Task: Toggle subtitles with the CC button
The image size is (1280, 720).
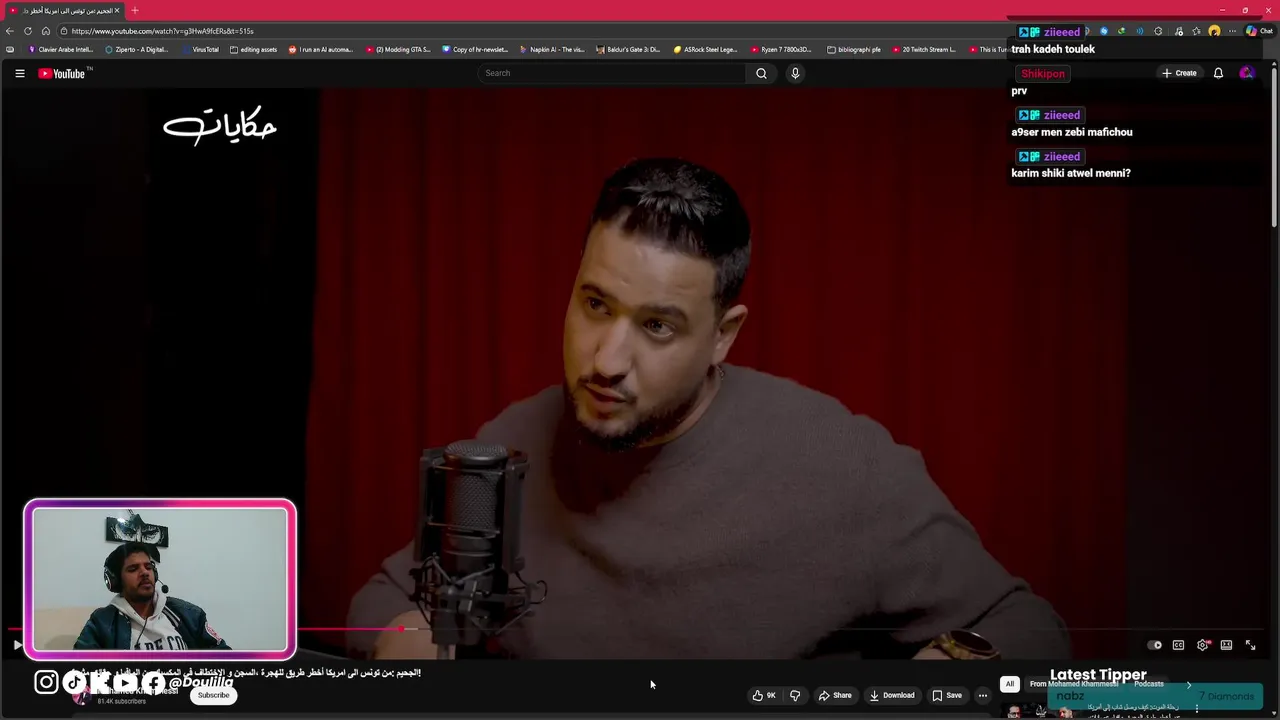Action: (x=1178, y=645)
